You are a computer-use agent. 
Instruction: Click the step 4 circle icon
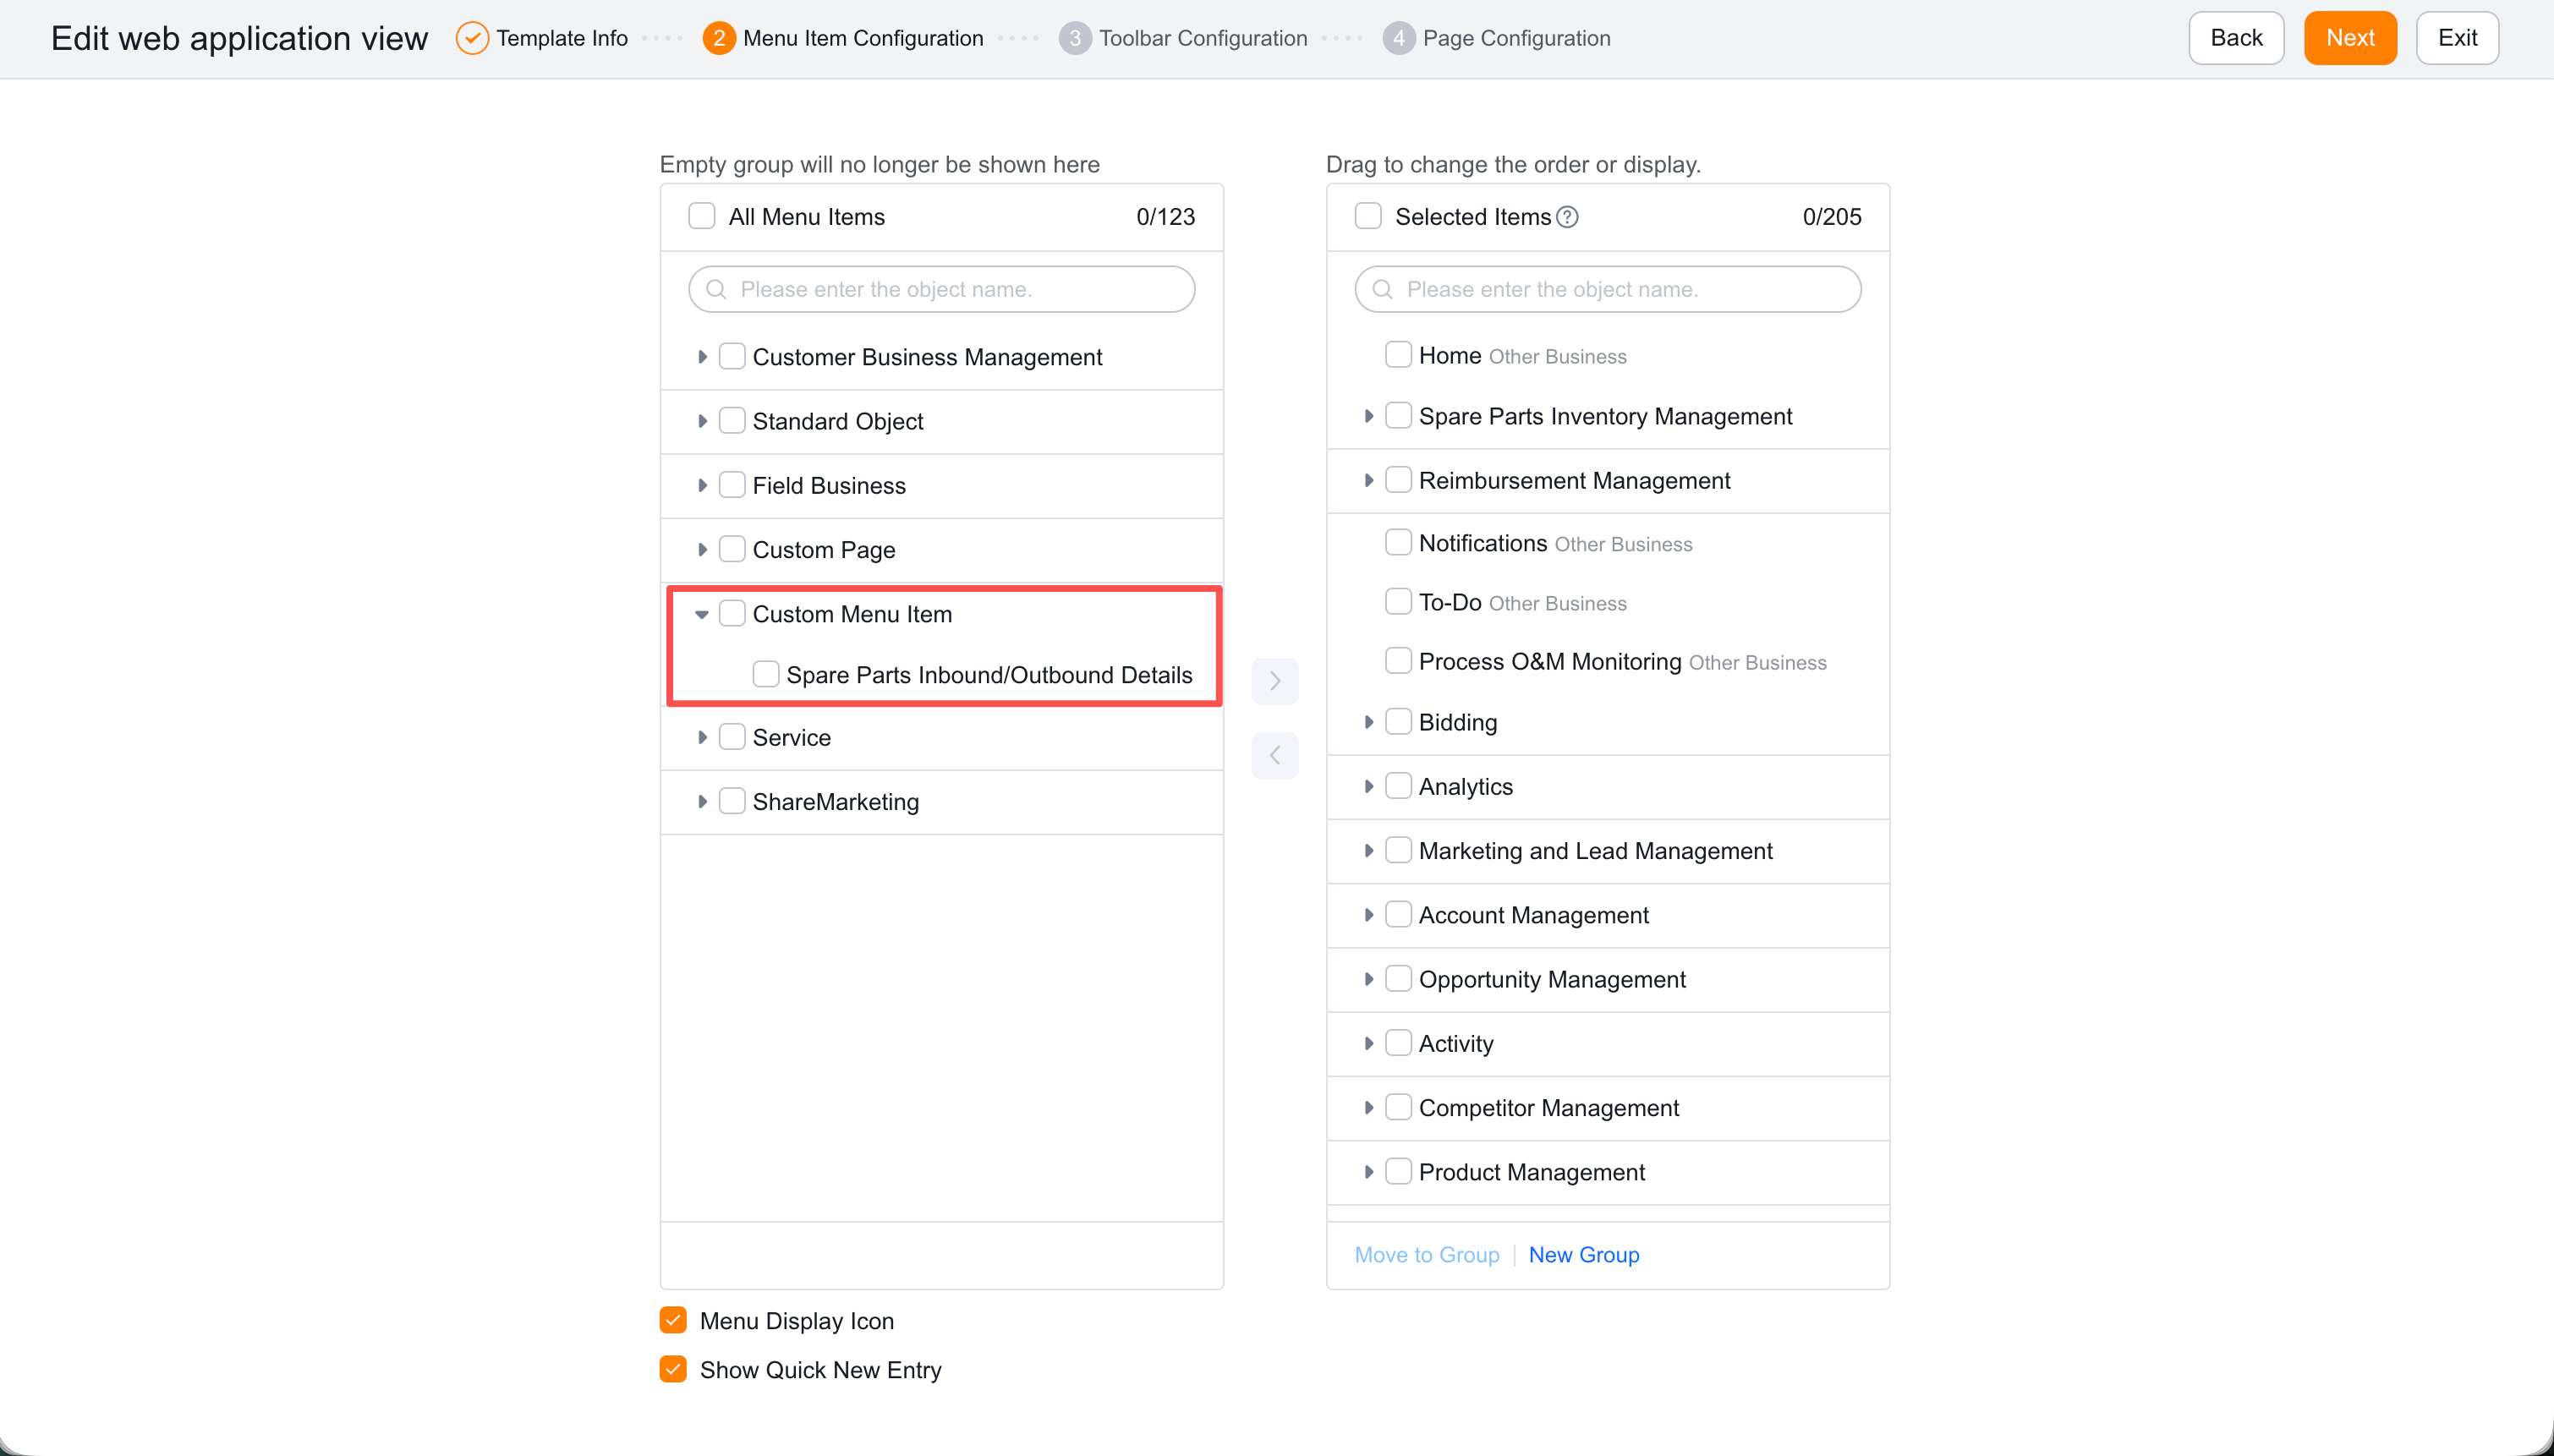(1399, 38)
